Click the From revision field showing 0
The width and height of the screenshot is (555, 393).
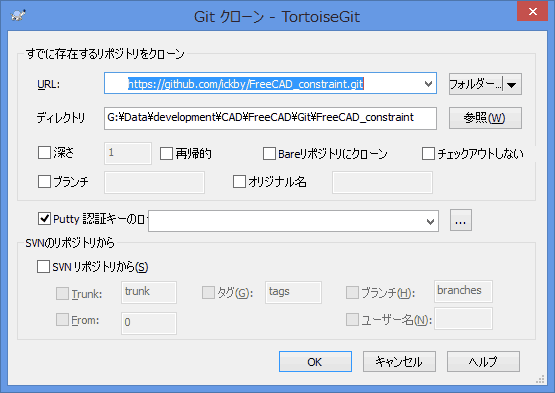pos(149,323)
